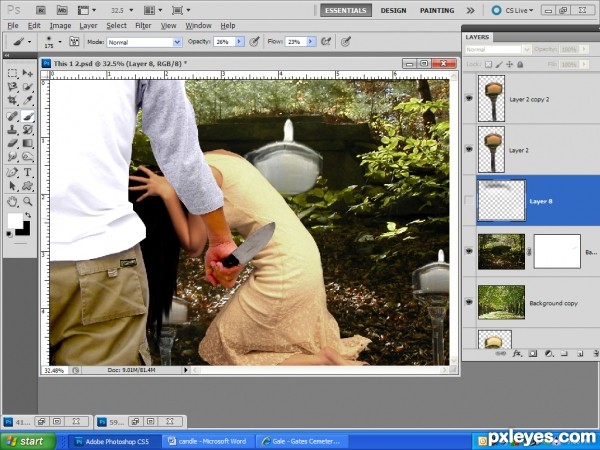This screenshot has height=450, width=600.
Task: Hide Layer 2 visibility eye
Action: (469, 149)
